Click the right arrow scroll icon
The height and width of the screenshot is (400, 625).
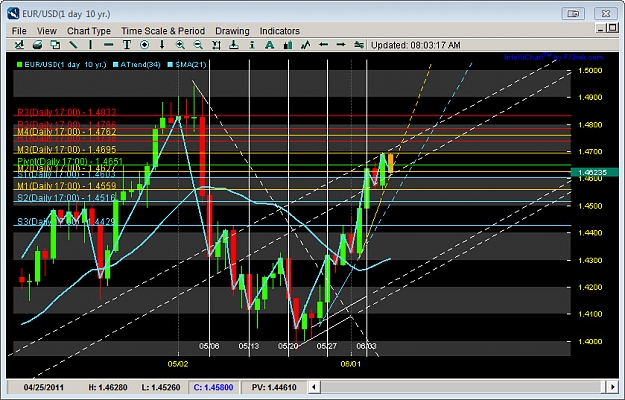[x=341, y=45]
